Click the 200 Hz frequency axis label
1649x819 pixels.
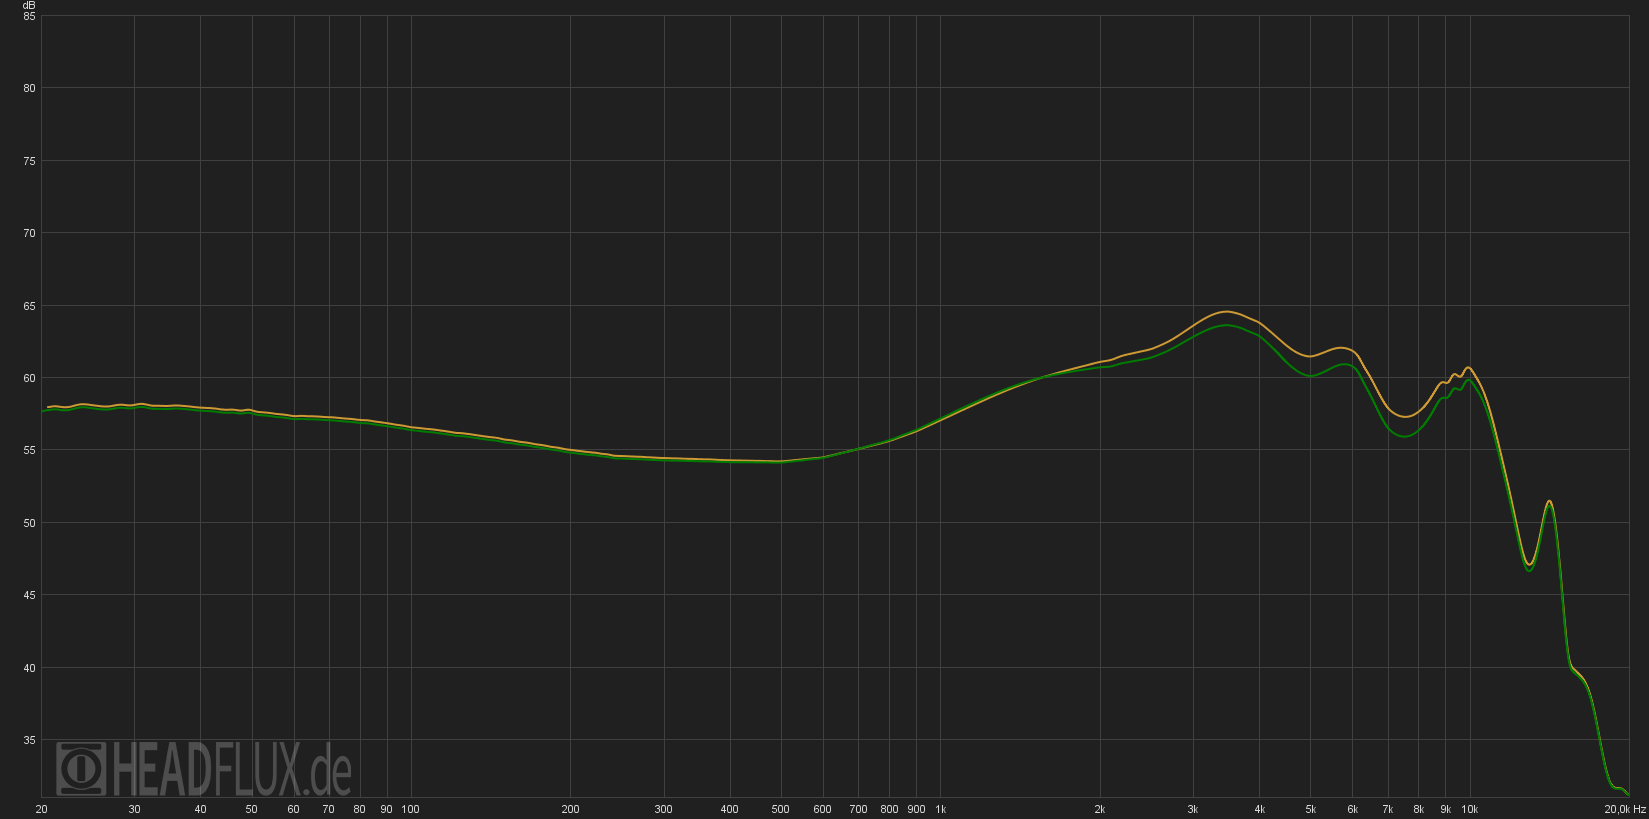click(570, 809)
